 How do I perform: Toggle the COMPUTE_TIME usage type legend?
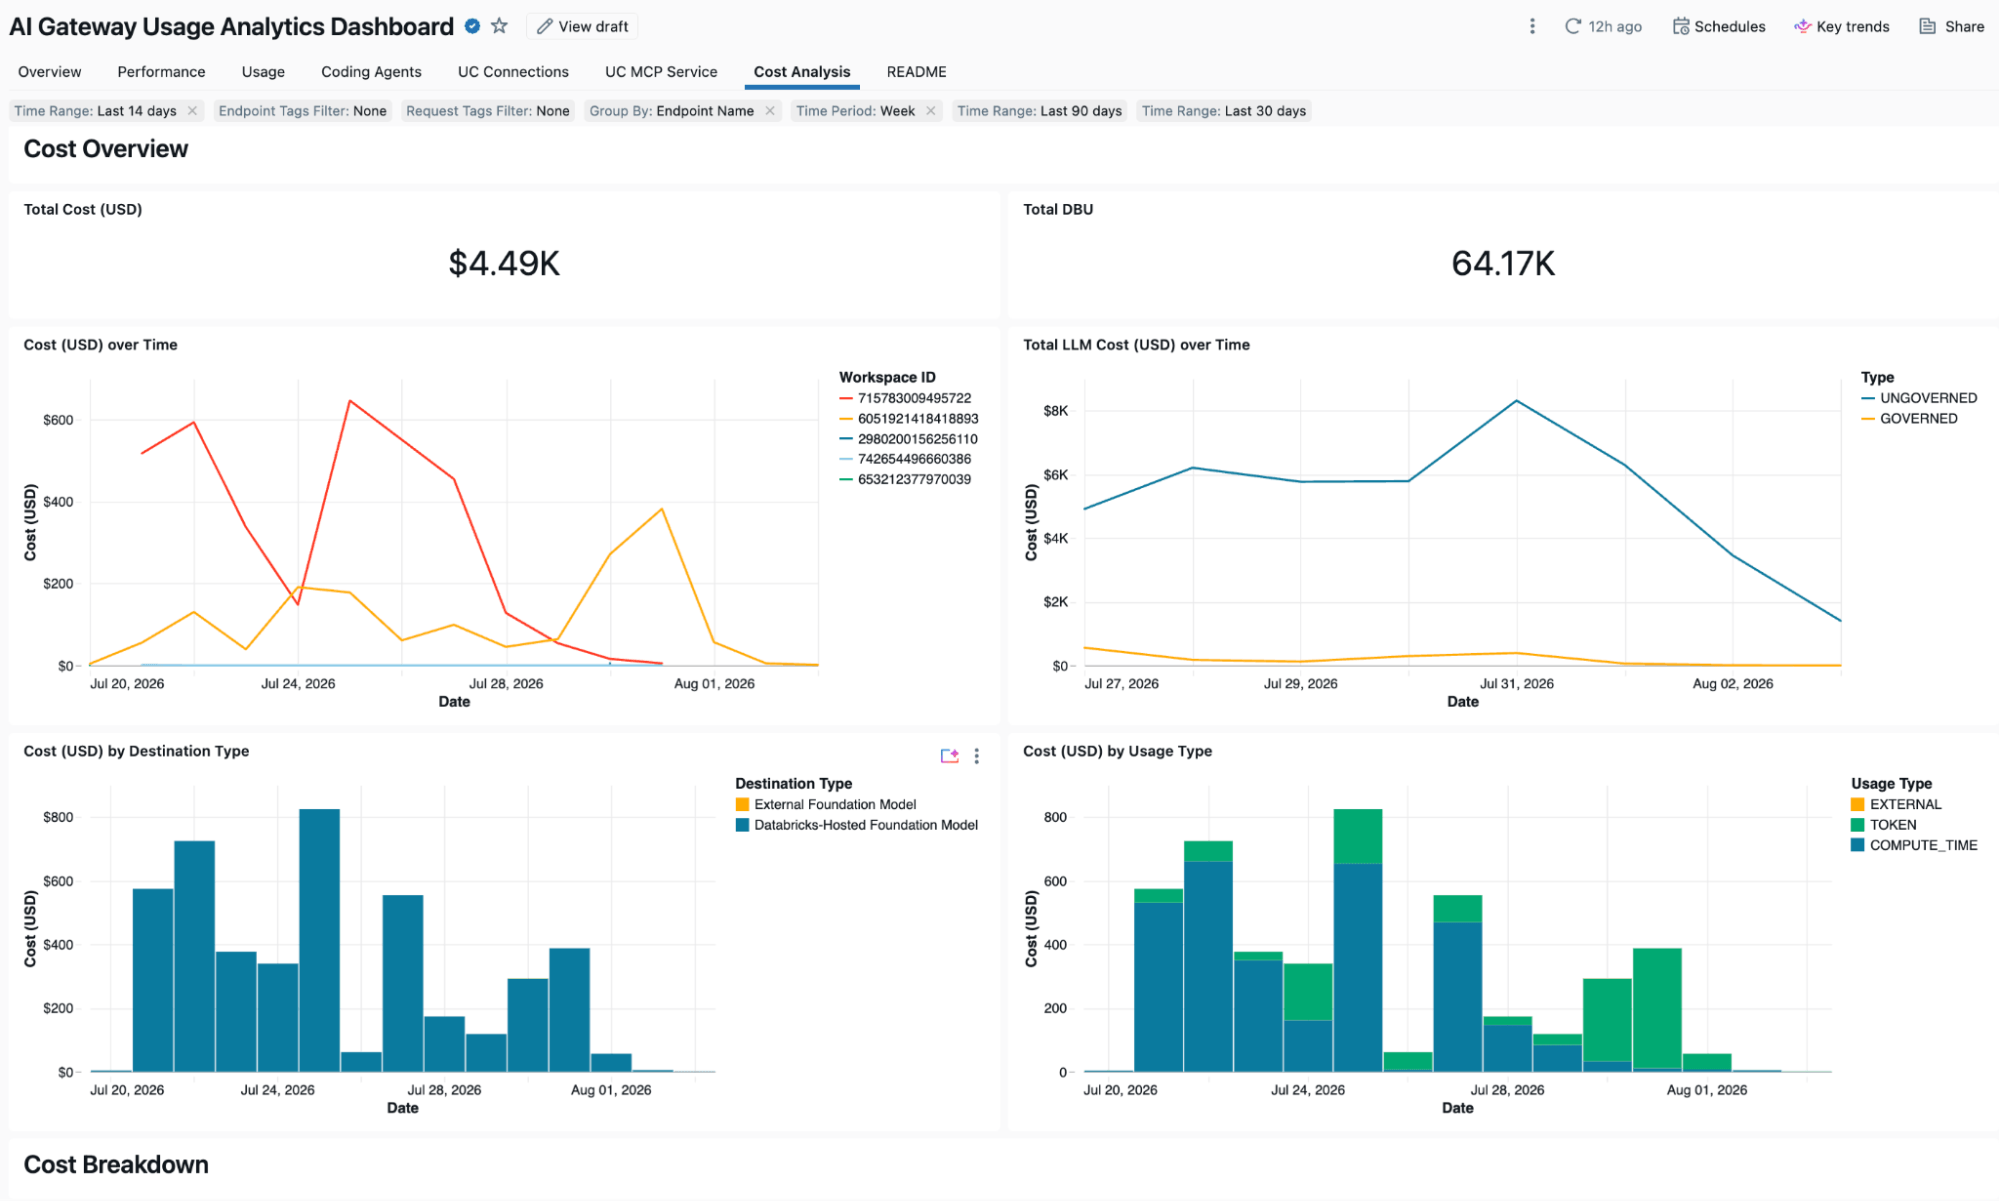(1914, 845)
